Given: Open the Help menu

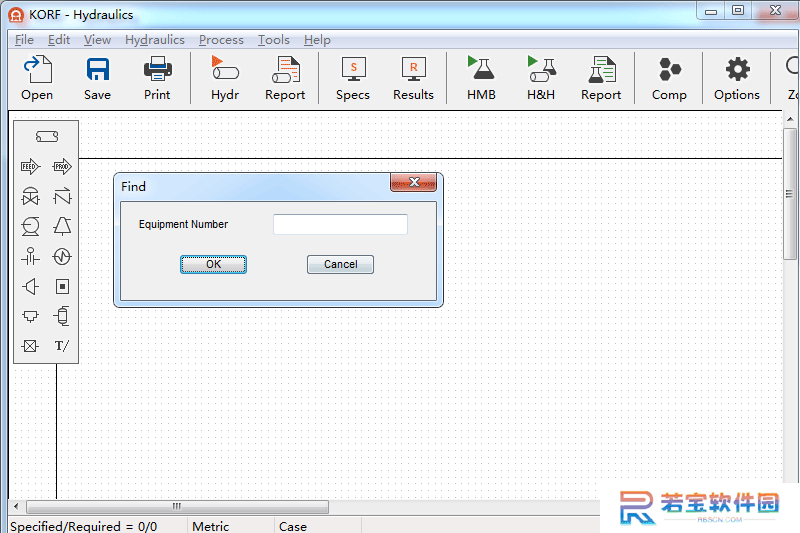Looking at the screenshot, I should pyautogui.click(x=317, y=40).
